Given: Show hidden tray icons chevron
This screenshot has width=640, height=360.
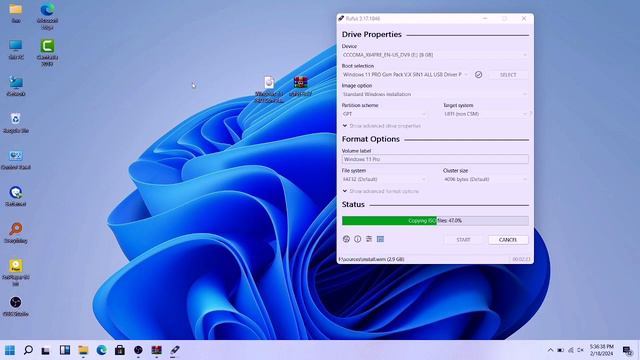Looking at the screenshot, I should pos(550,350).
